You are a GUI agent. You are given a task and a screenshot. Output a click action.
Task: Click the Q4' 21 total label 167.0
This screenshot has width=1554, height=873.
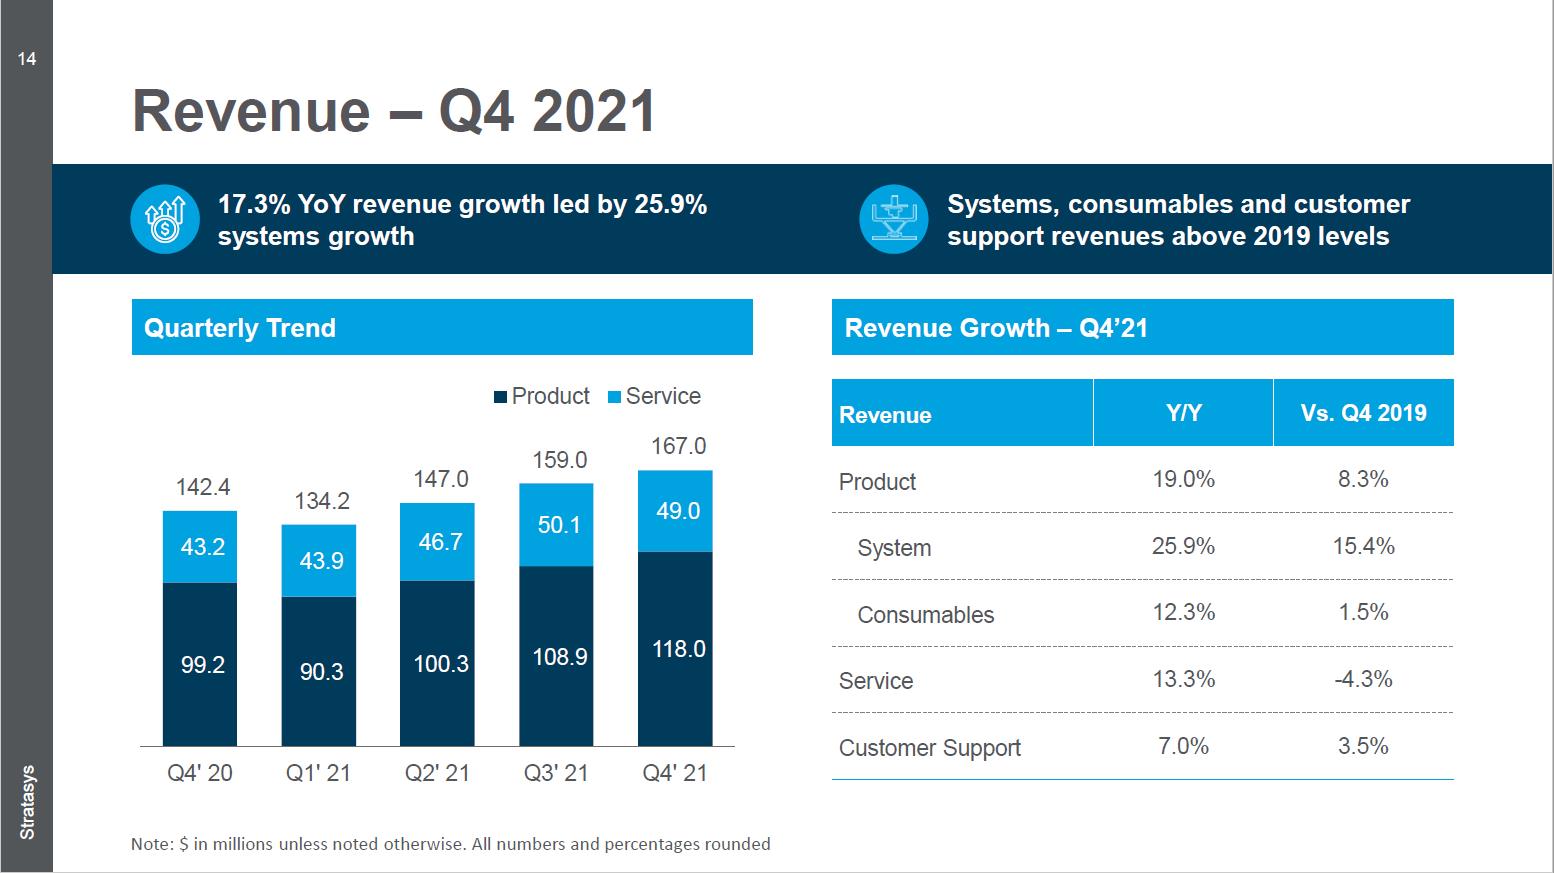pyautogui.click(x=678, y=446)
